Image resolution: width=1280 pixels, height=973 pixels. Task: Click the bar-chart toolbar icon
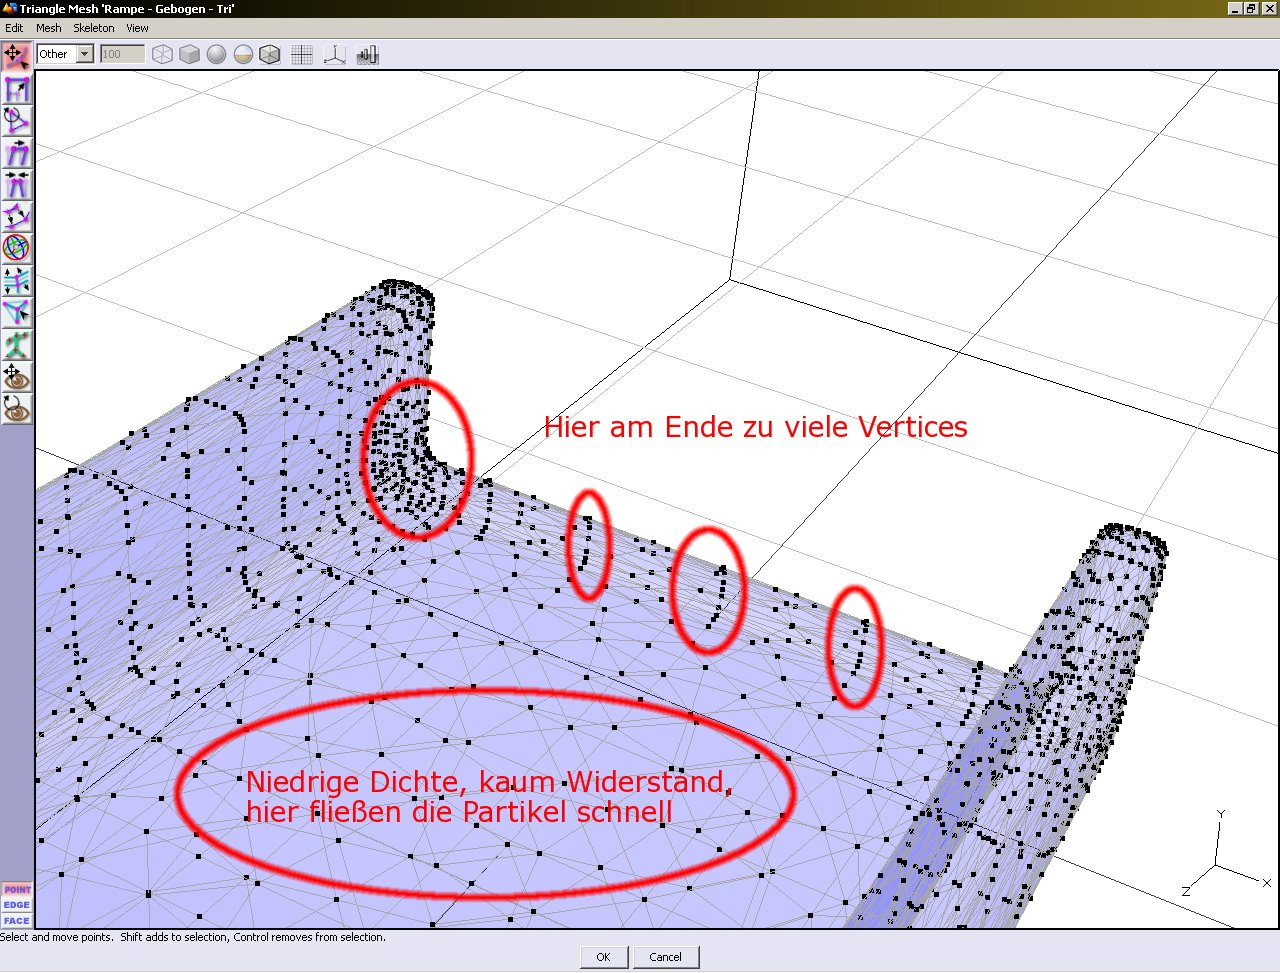click(367, 54)
